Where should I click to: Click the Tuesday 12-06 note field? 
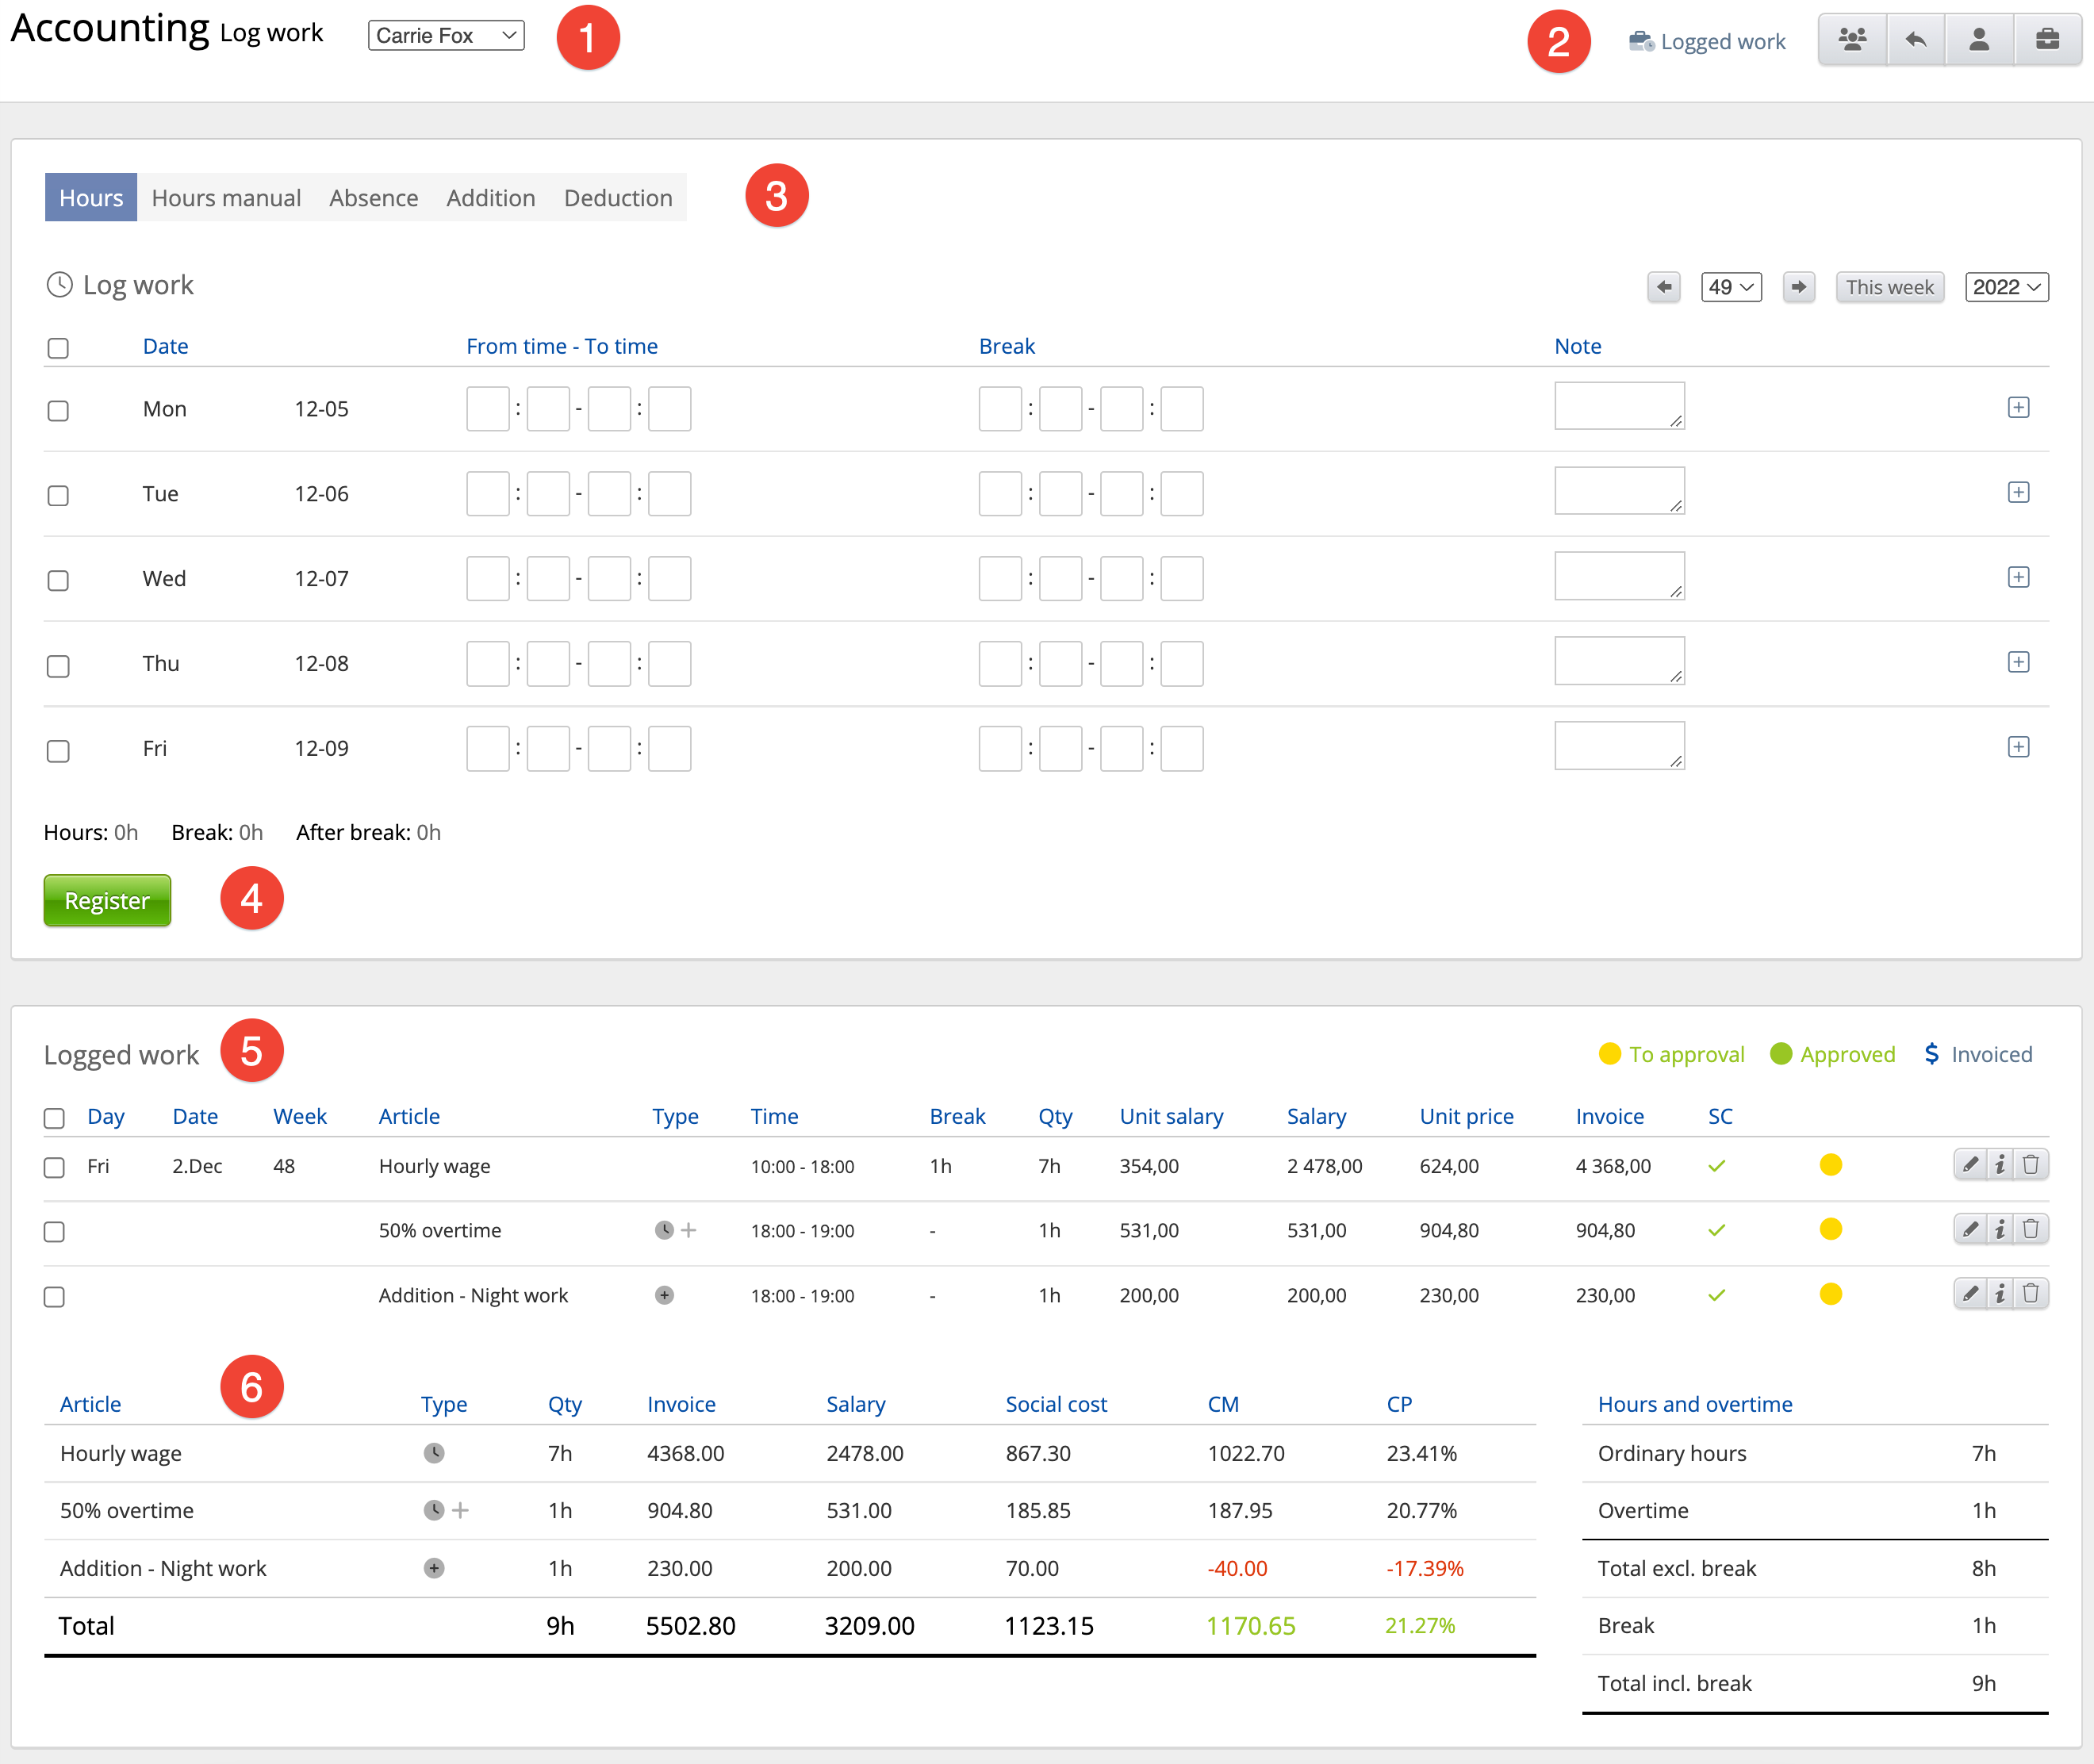pos(1618,491)
